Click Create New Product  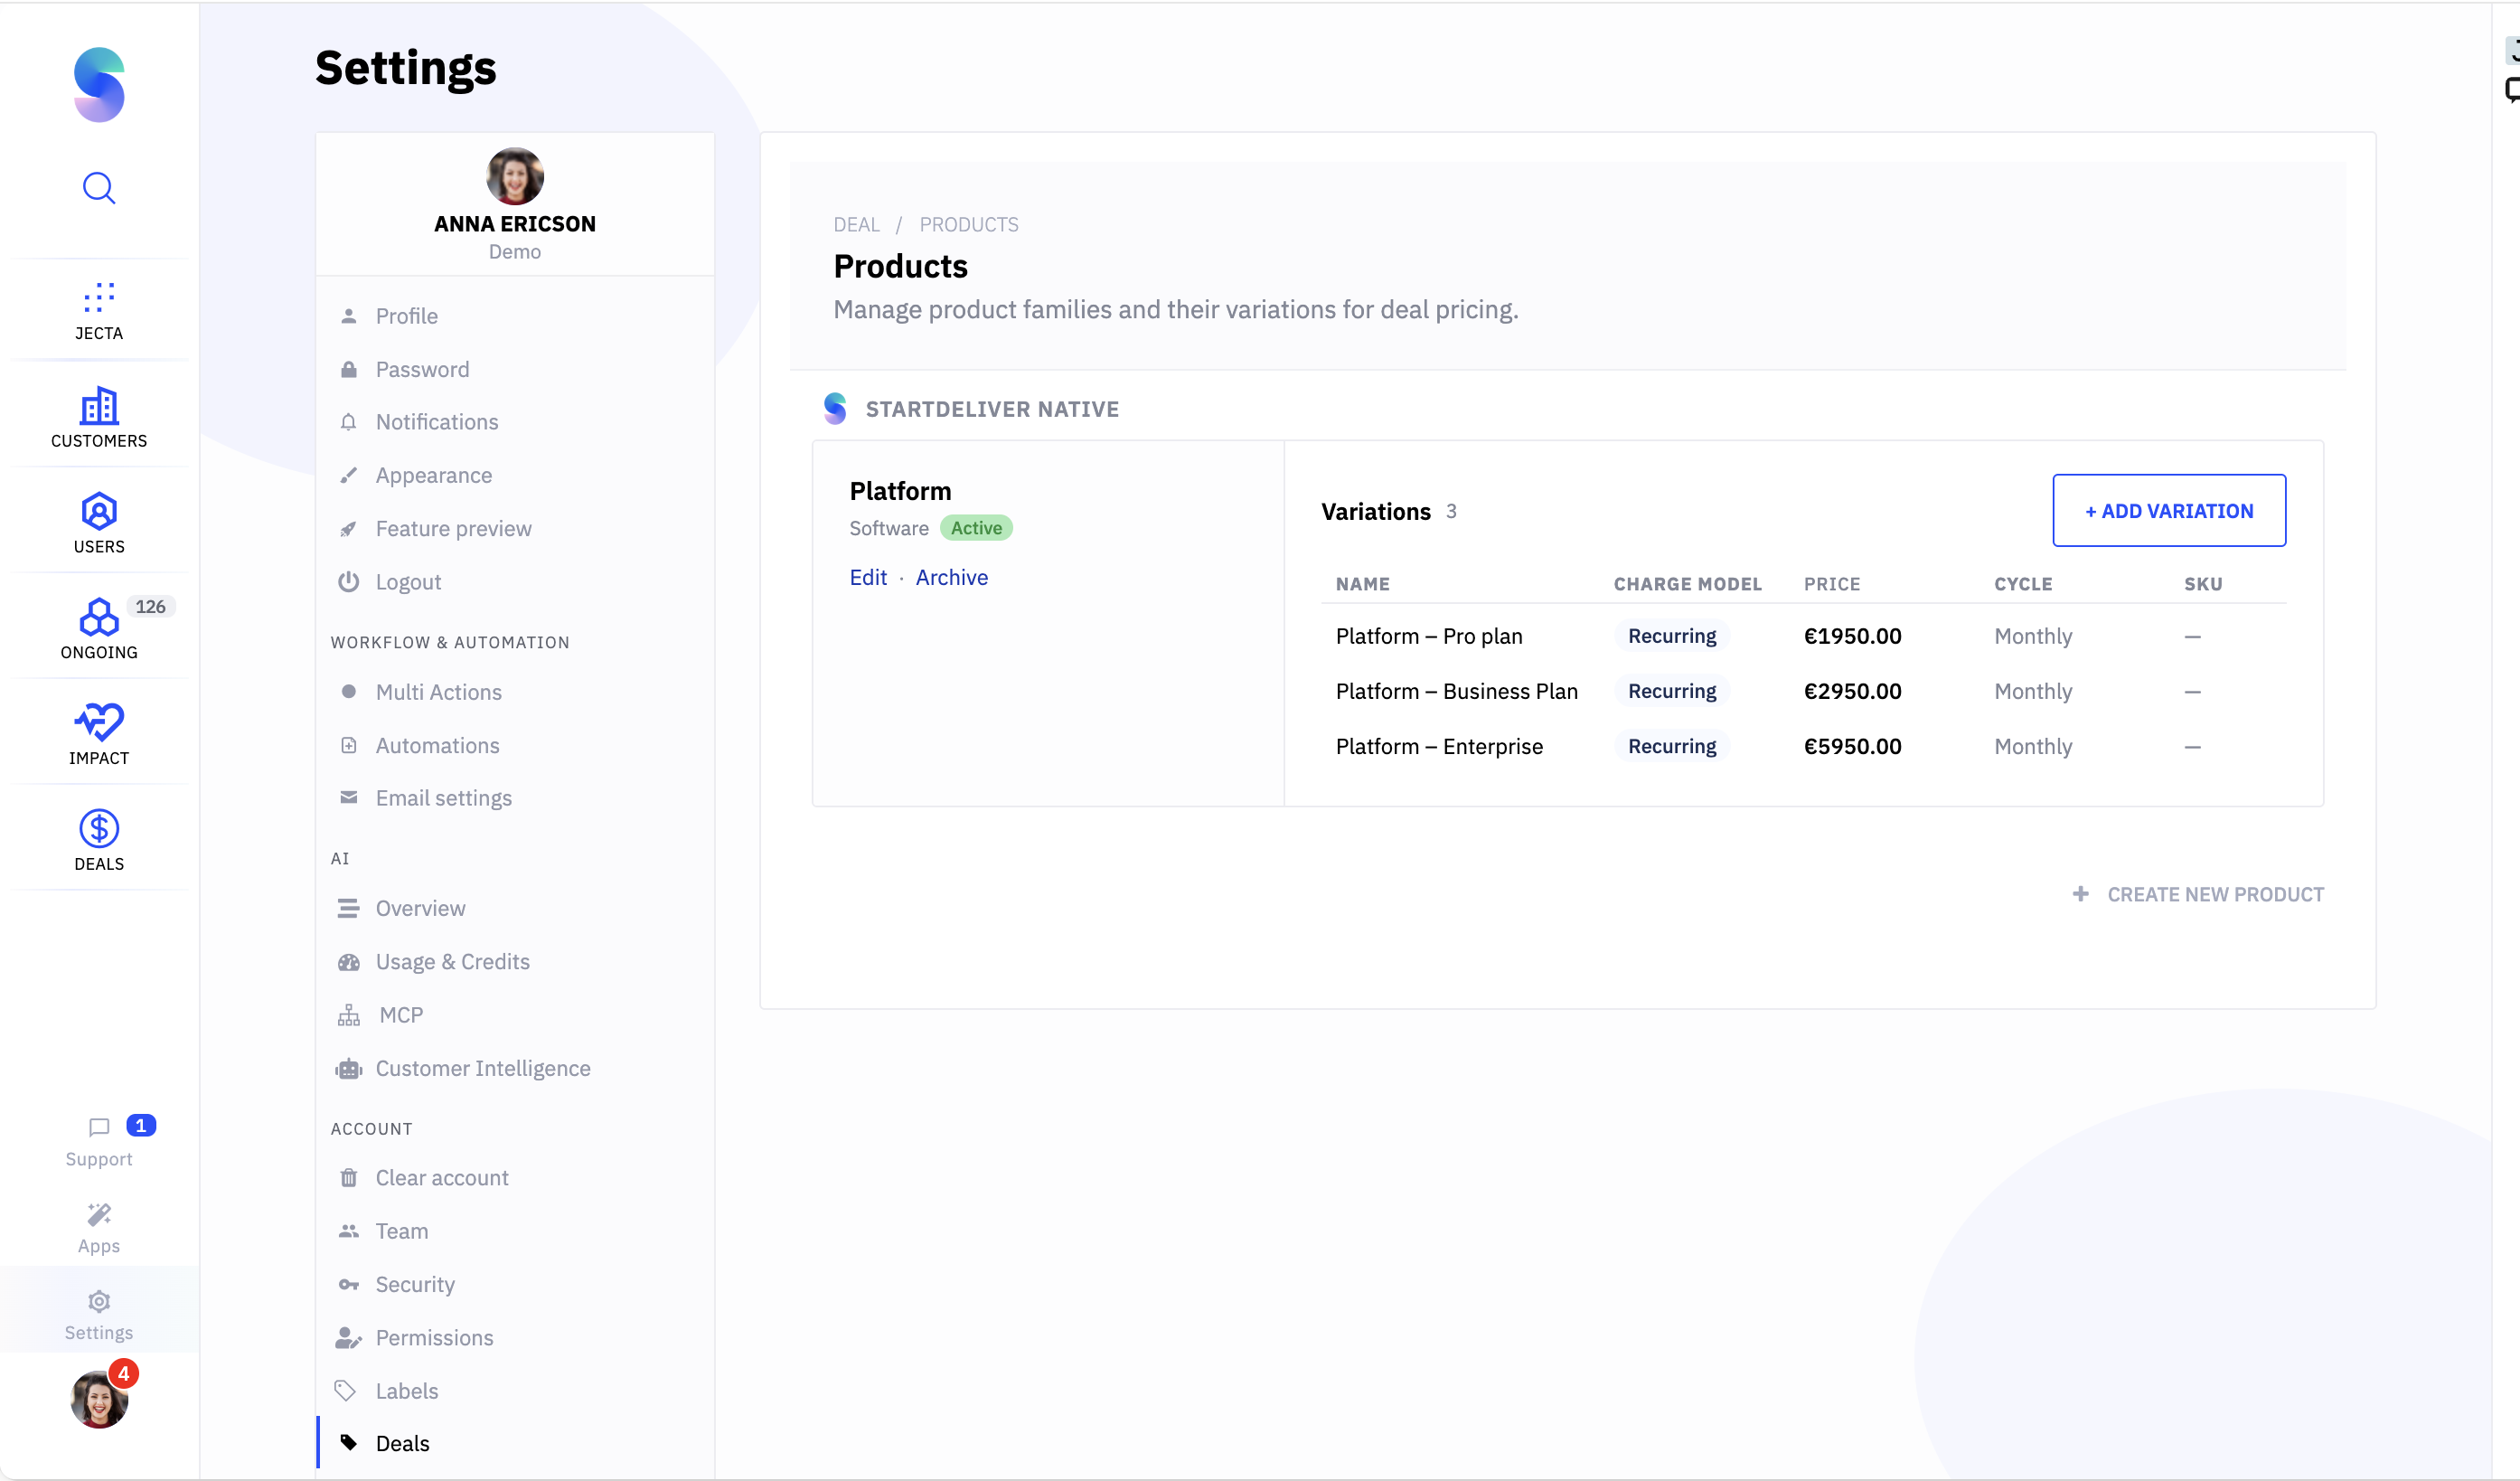point(2198,894)
